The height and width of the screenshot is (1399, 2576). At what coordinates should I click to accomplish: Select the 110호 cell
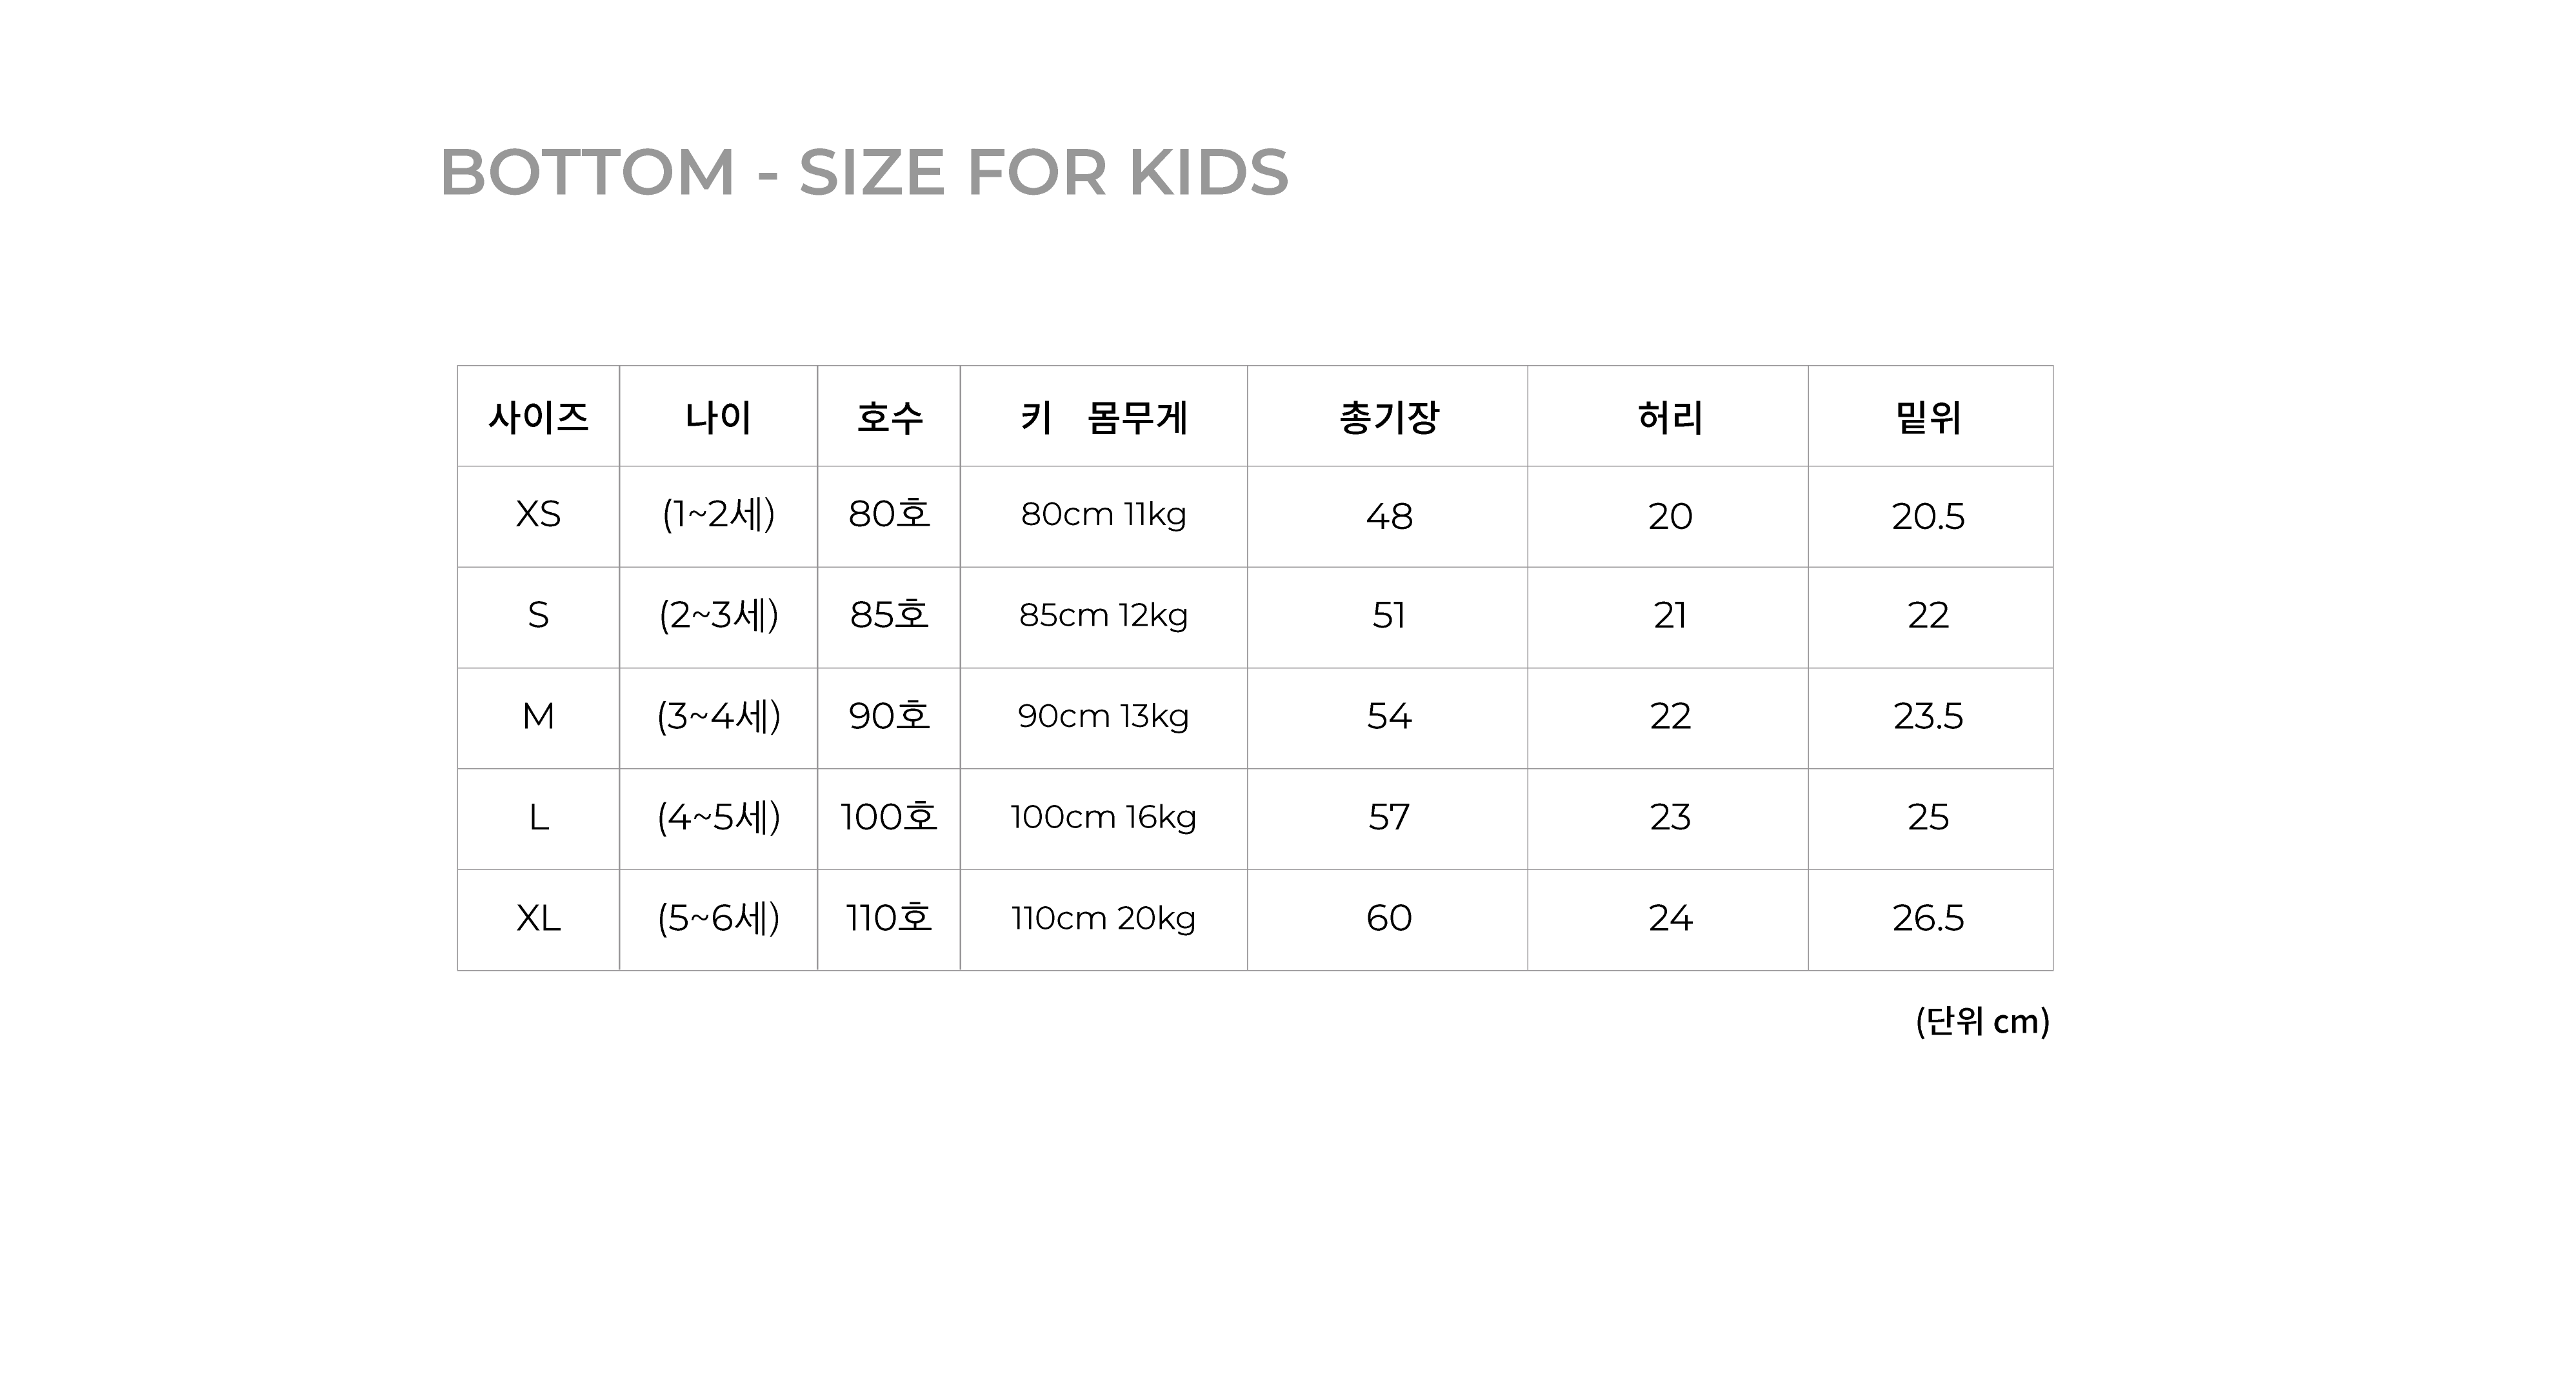[889, 918]
